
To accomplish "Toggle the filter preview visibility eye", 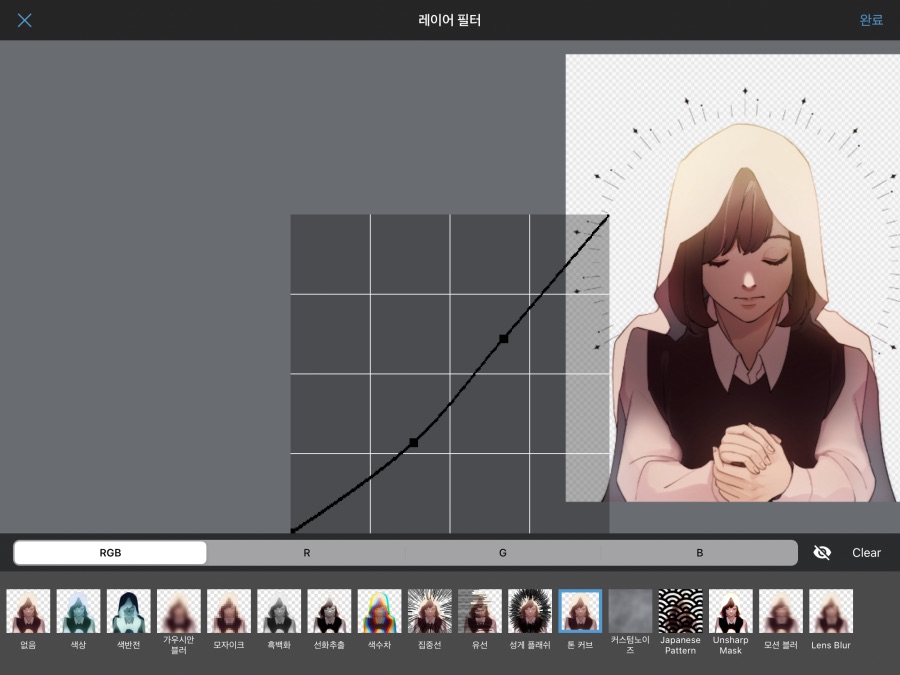I will 822,552.
